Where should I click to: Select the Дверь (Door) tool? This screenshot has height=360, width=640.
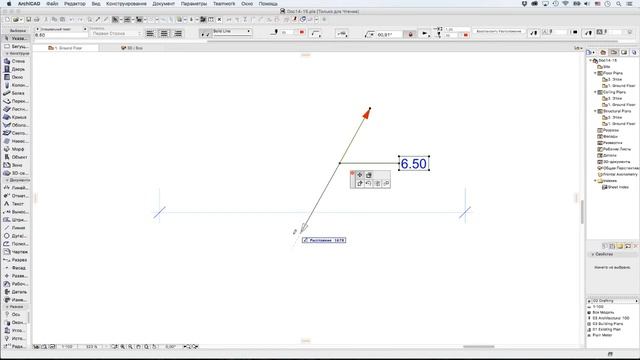[x=15, y=69]
